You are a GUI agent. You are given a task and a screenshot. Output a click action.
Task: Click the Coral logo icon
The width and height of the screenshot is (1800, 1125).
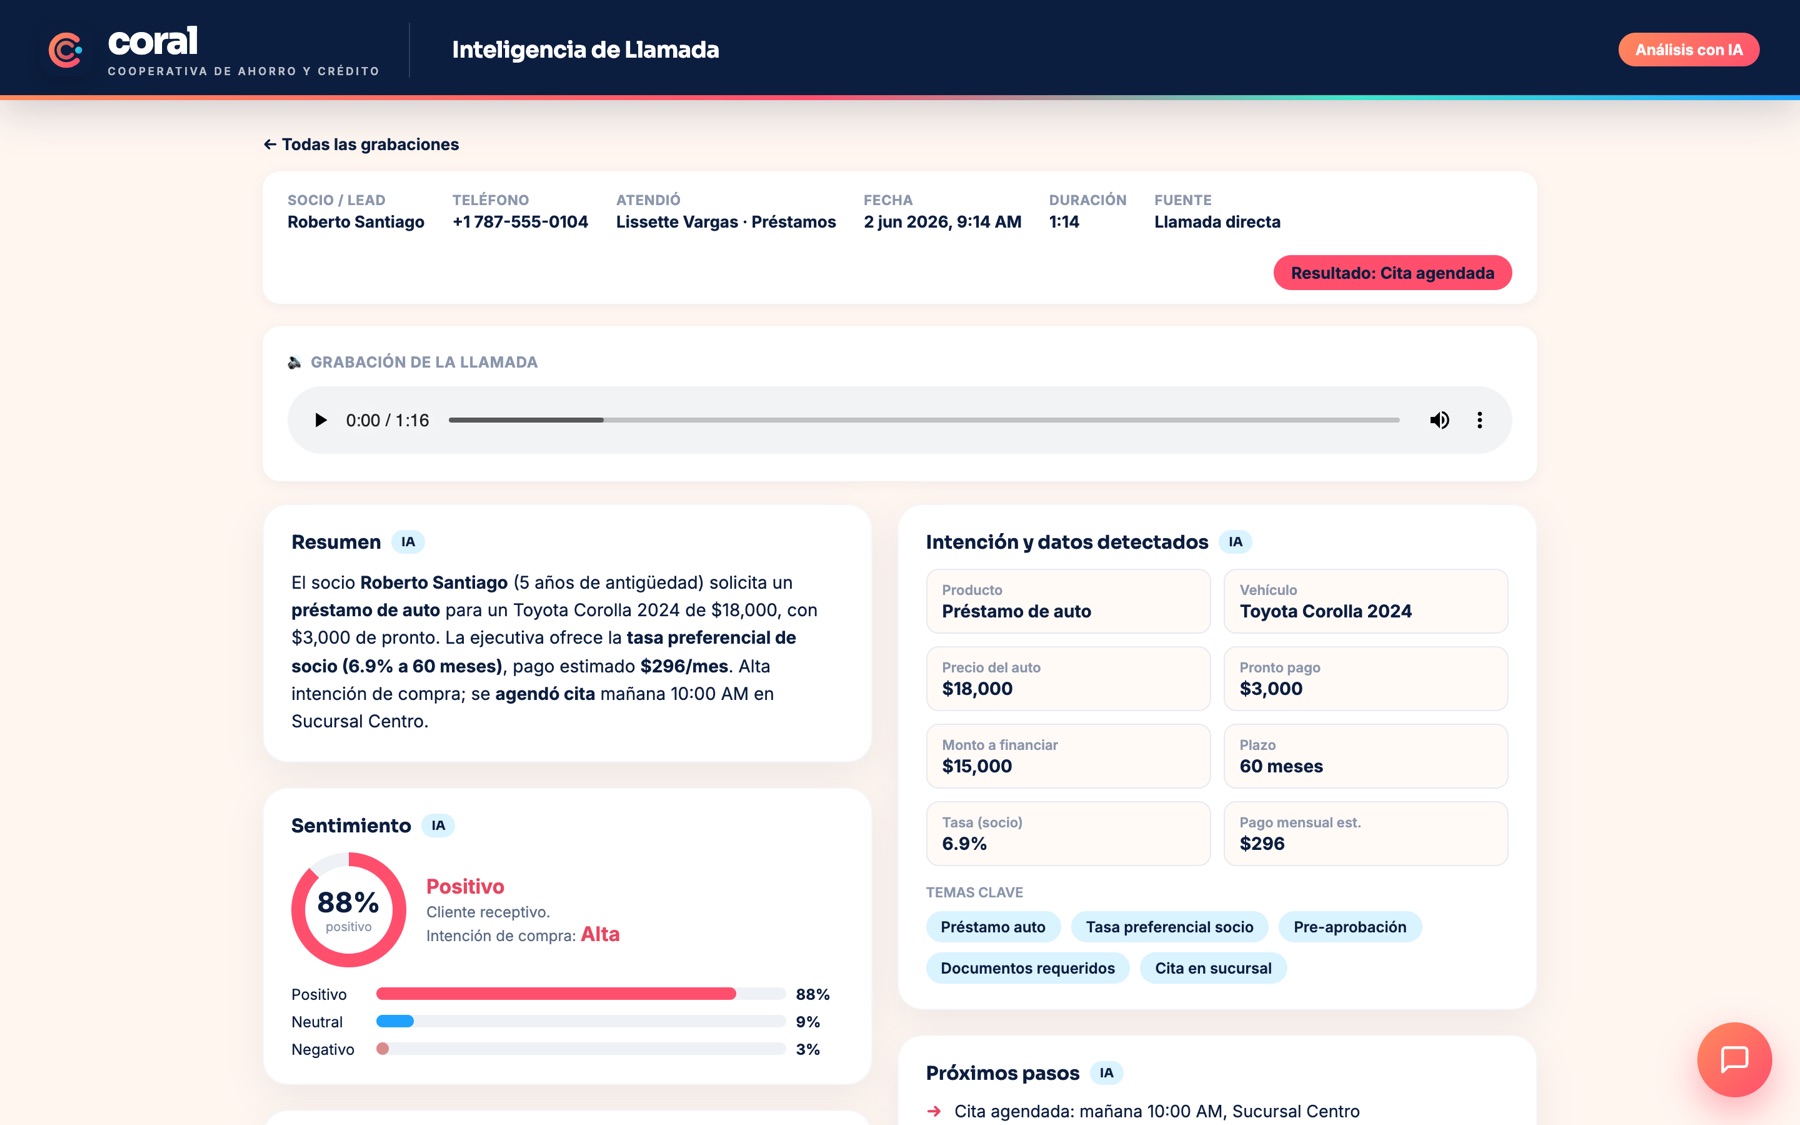point(66,50)
